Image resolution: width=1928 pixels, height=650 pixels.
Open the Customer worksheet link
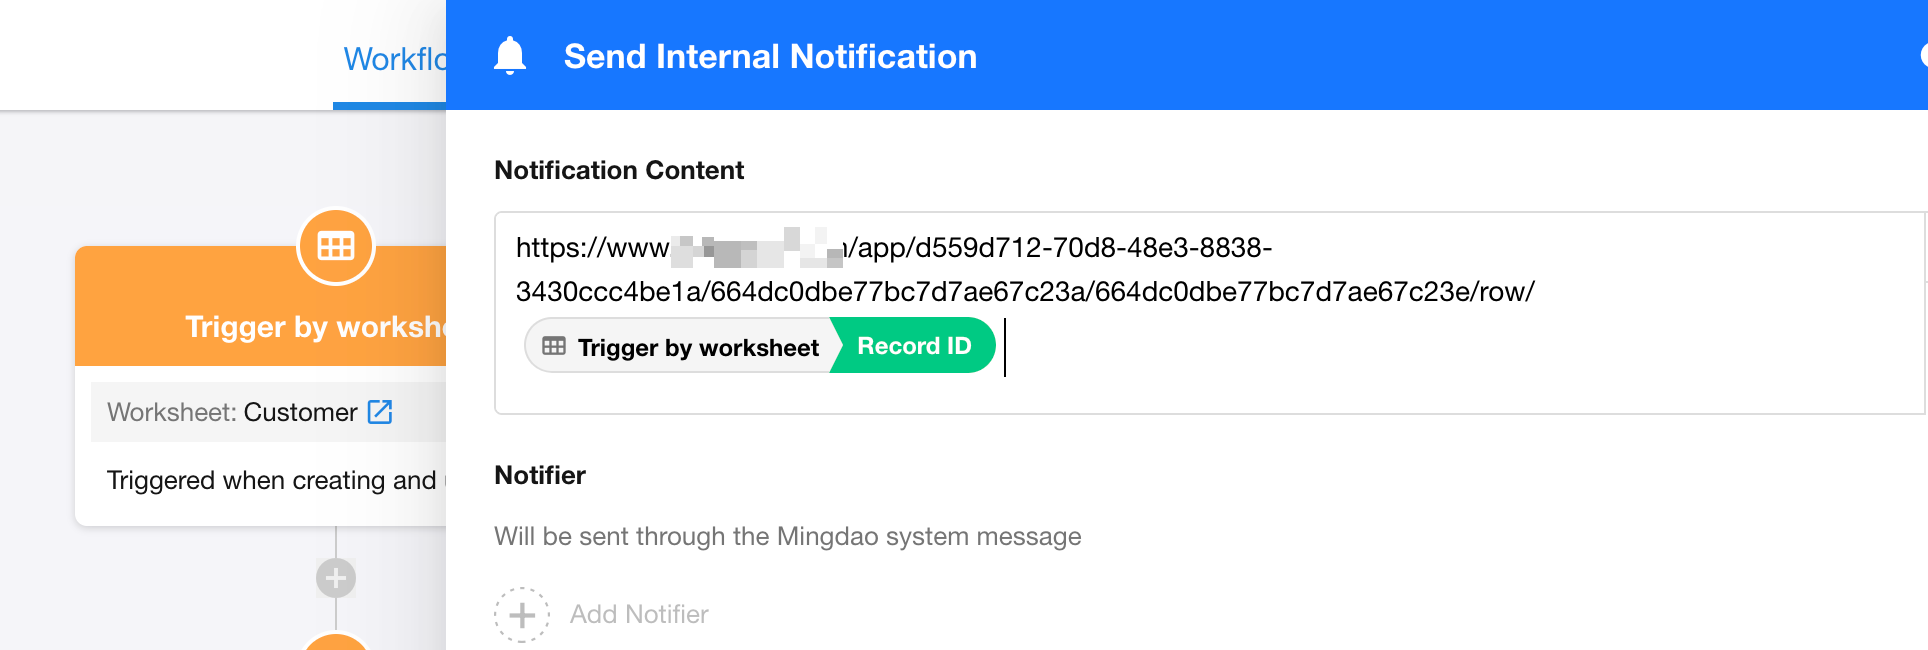point(300,412)
